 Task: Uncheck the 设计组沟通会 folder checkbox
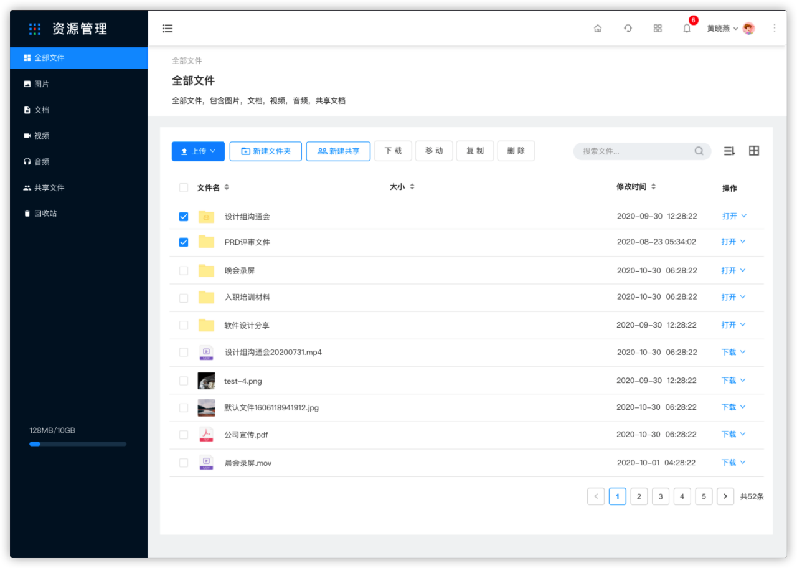pyautogui.click(x=184, y=217)
